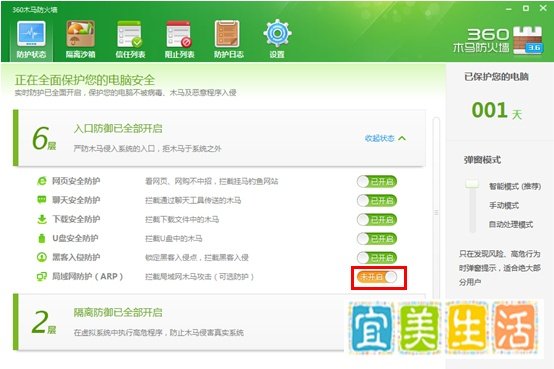Screen dimensions: 554x369
Task: Click the 局域网防护 (ARP) network icon
Action: [x=42, y=276]
